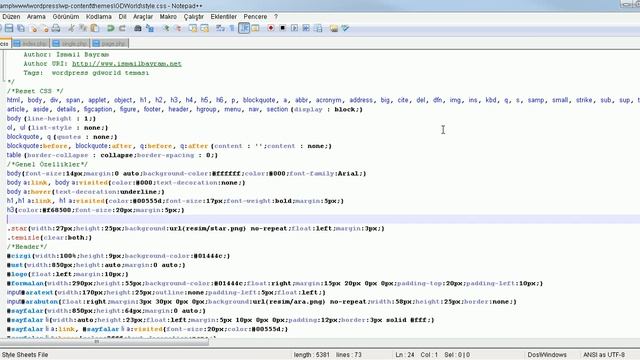Open the Araçlar menu
The height and width of the screenshot is (360, 640).
(x=143, y=17)
